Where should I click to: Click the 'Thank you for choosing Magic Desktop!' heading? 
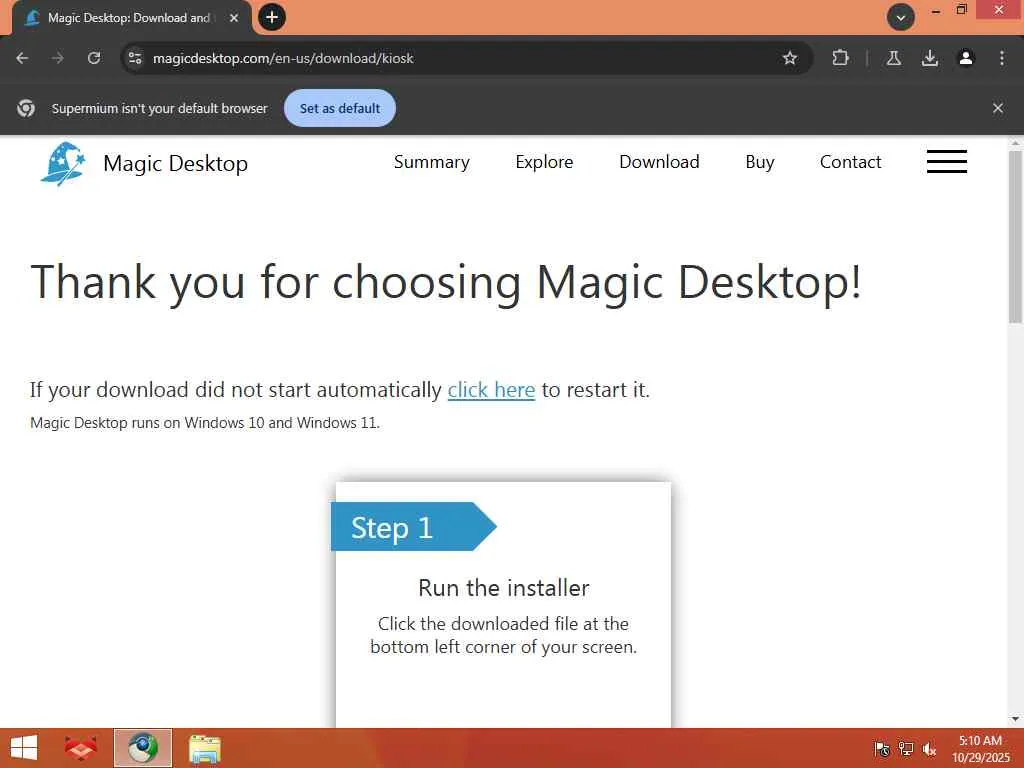[446, 282]
